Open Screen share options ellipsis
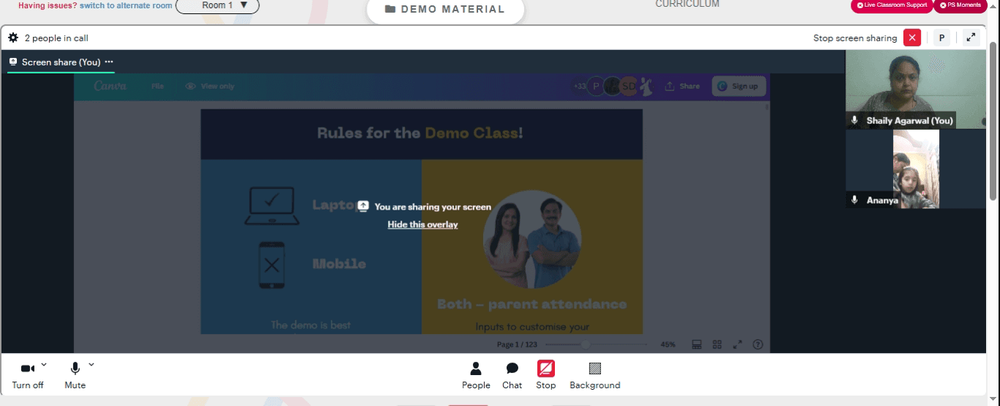 (x=109, y=62)
